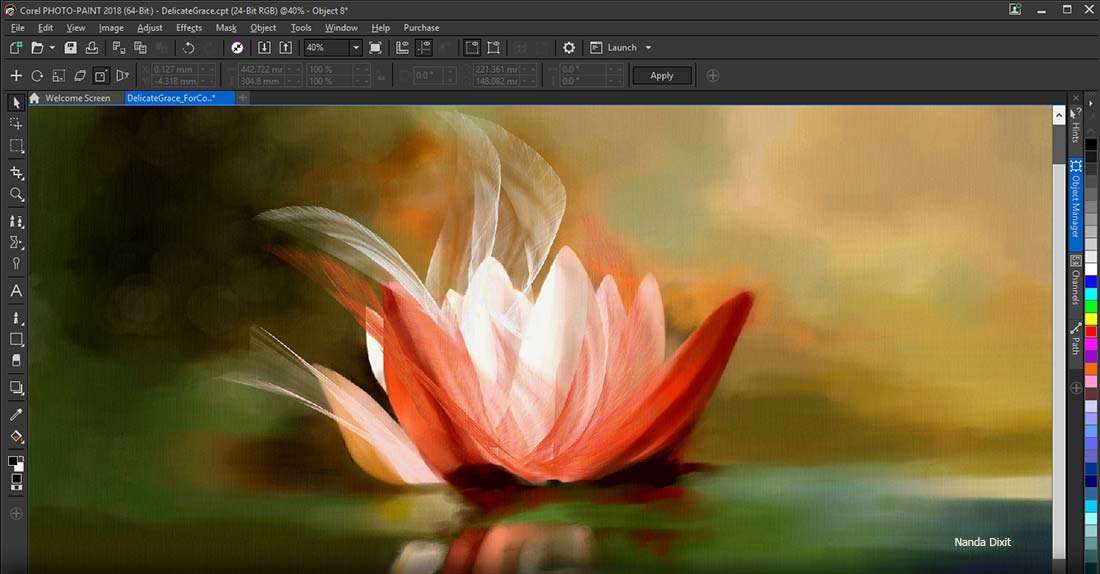This screenshot has height=574, width=1100.
Task: Select the Eraser tool
Action: click(16, 360)
